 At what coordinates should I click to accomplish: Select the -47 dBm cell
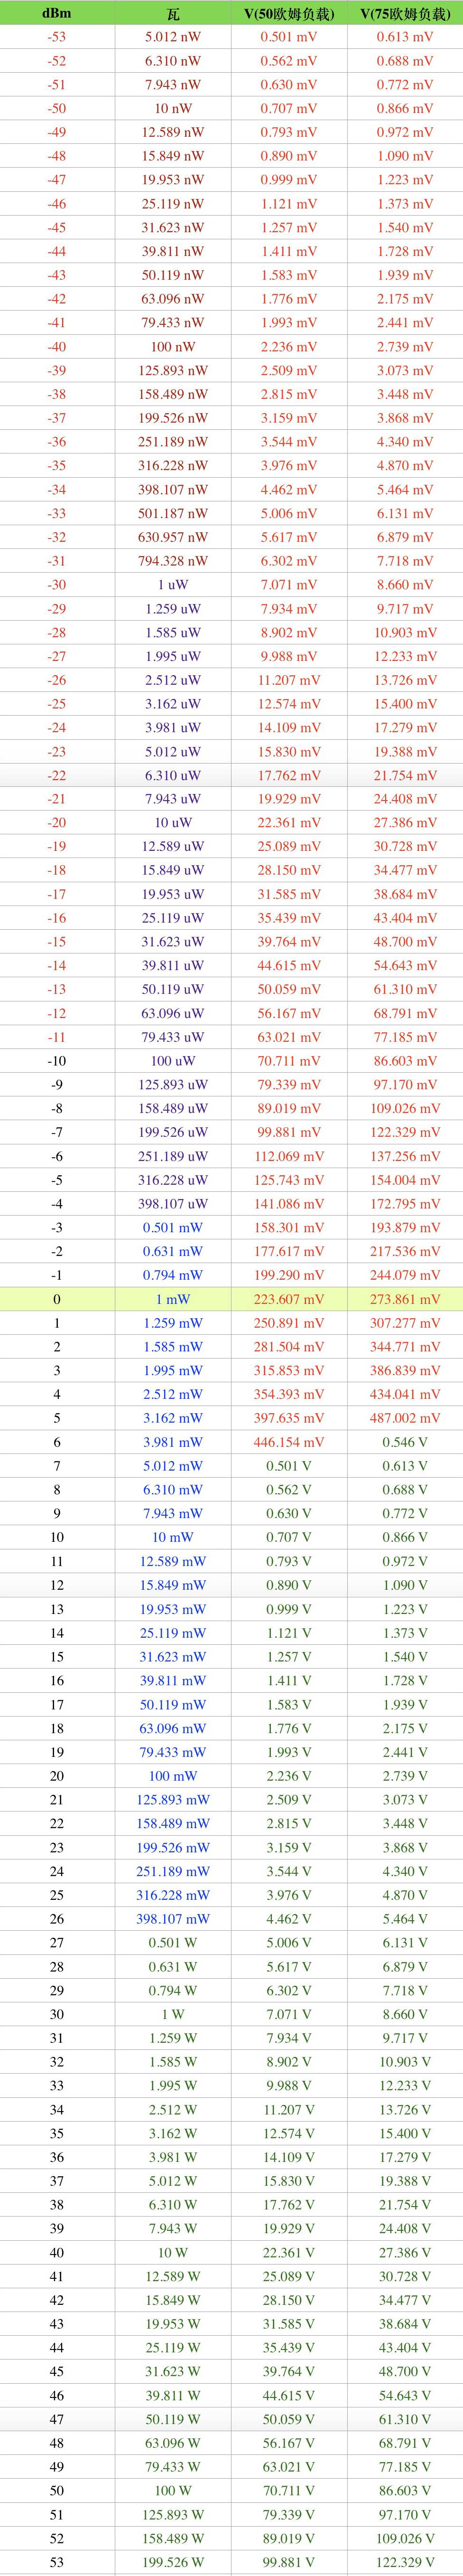tap(57, 180)
